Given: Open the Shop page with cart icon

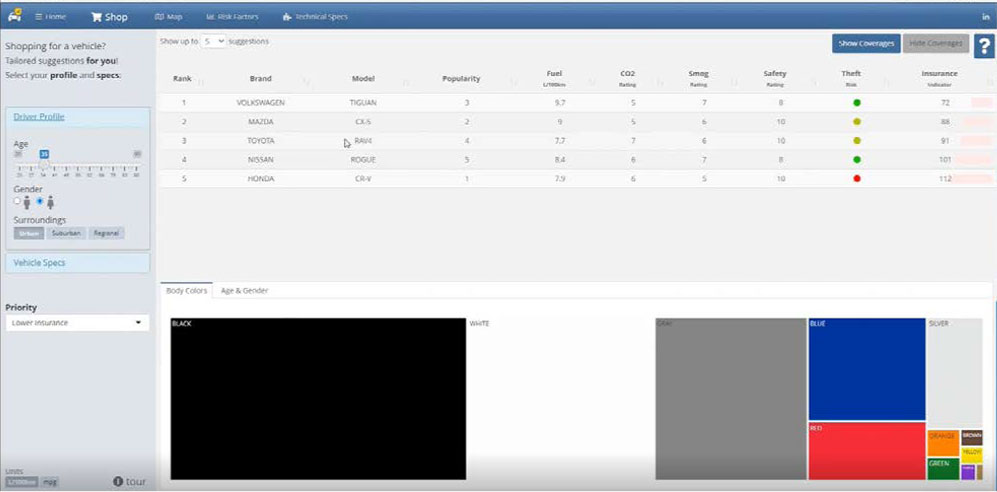Looking at the screenshot, I should click(x=109, y=17).
